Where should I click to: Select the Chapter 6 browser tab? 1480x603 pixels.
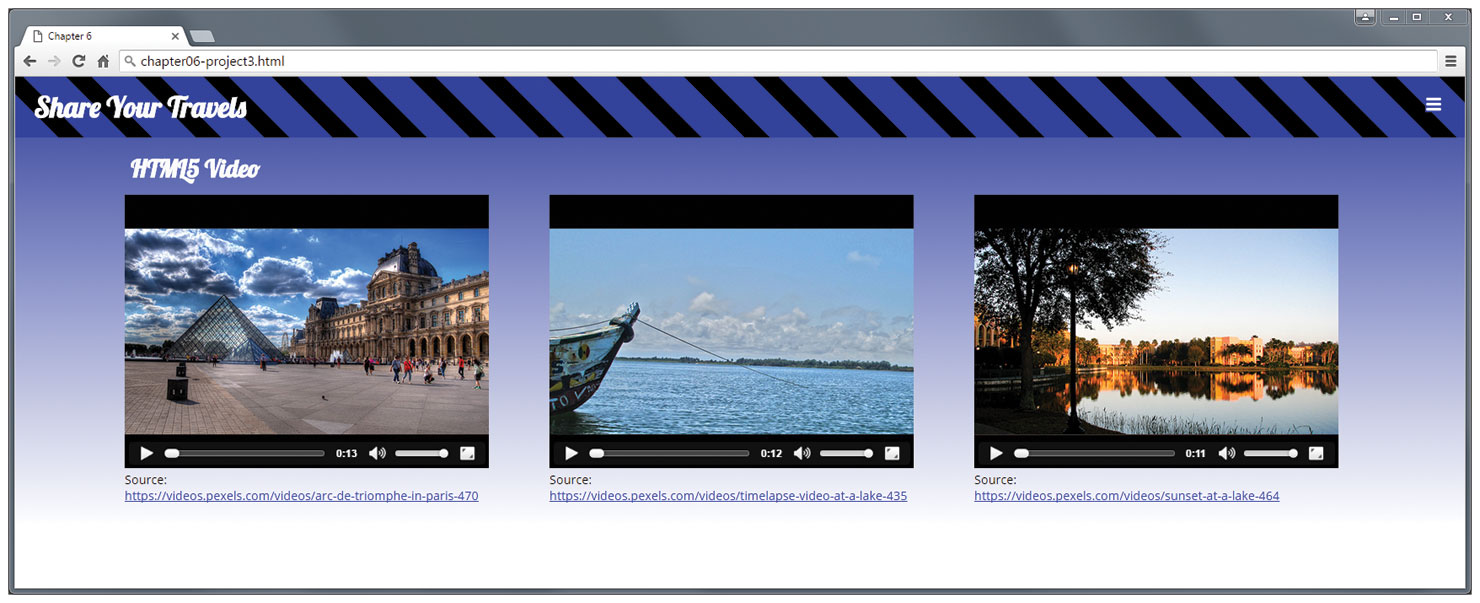pyautogui.click(x=100, y=36)
